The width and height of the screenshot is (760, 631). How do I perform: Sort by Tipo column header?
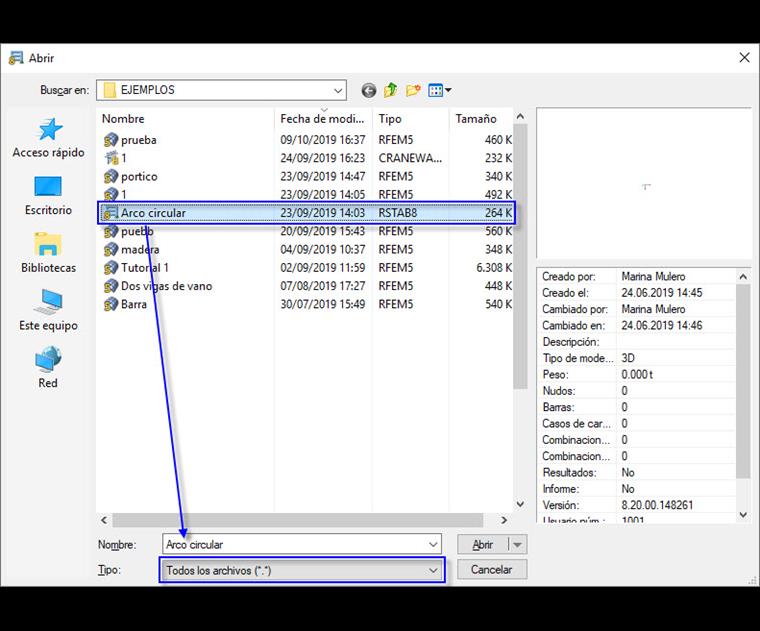(390, 119)
